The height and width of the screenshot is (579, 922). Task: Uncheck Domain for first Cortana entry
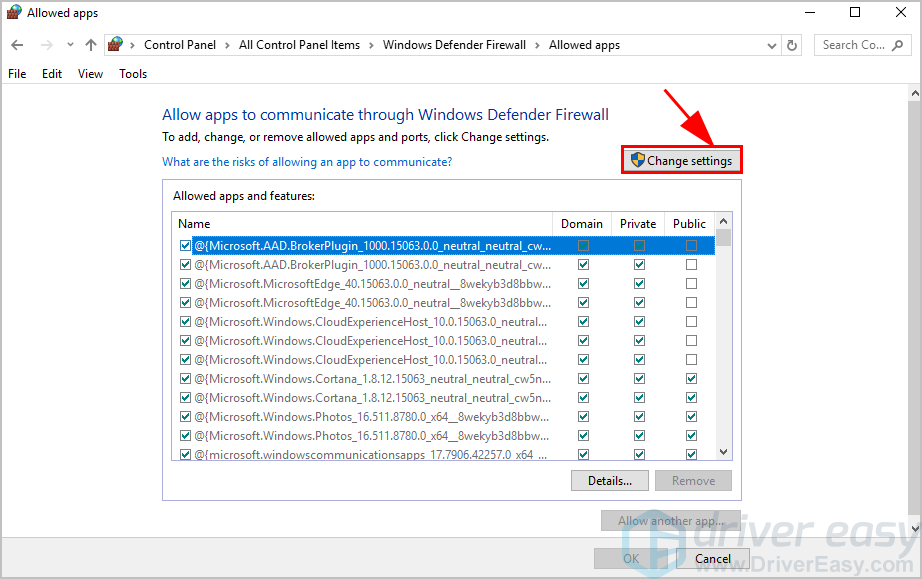(583, 379)
